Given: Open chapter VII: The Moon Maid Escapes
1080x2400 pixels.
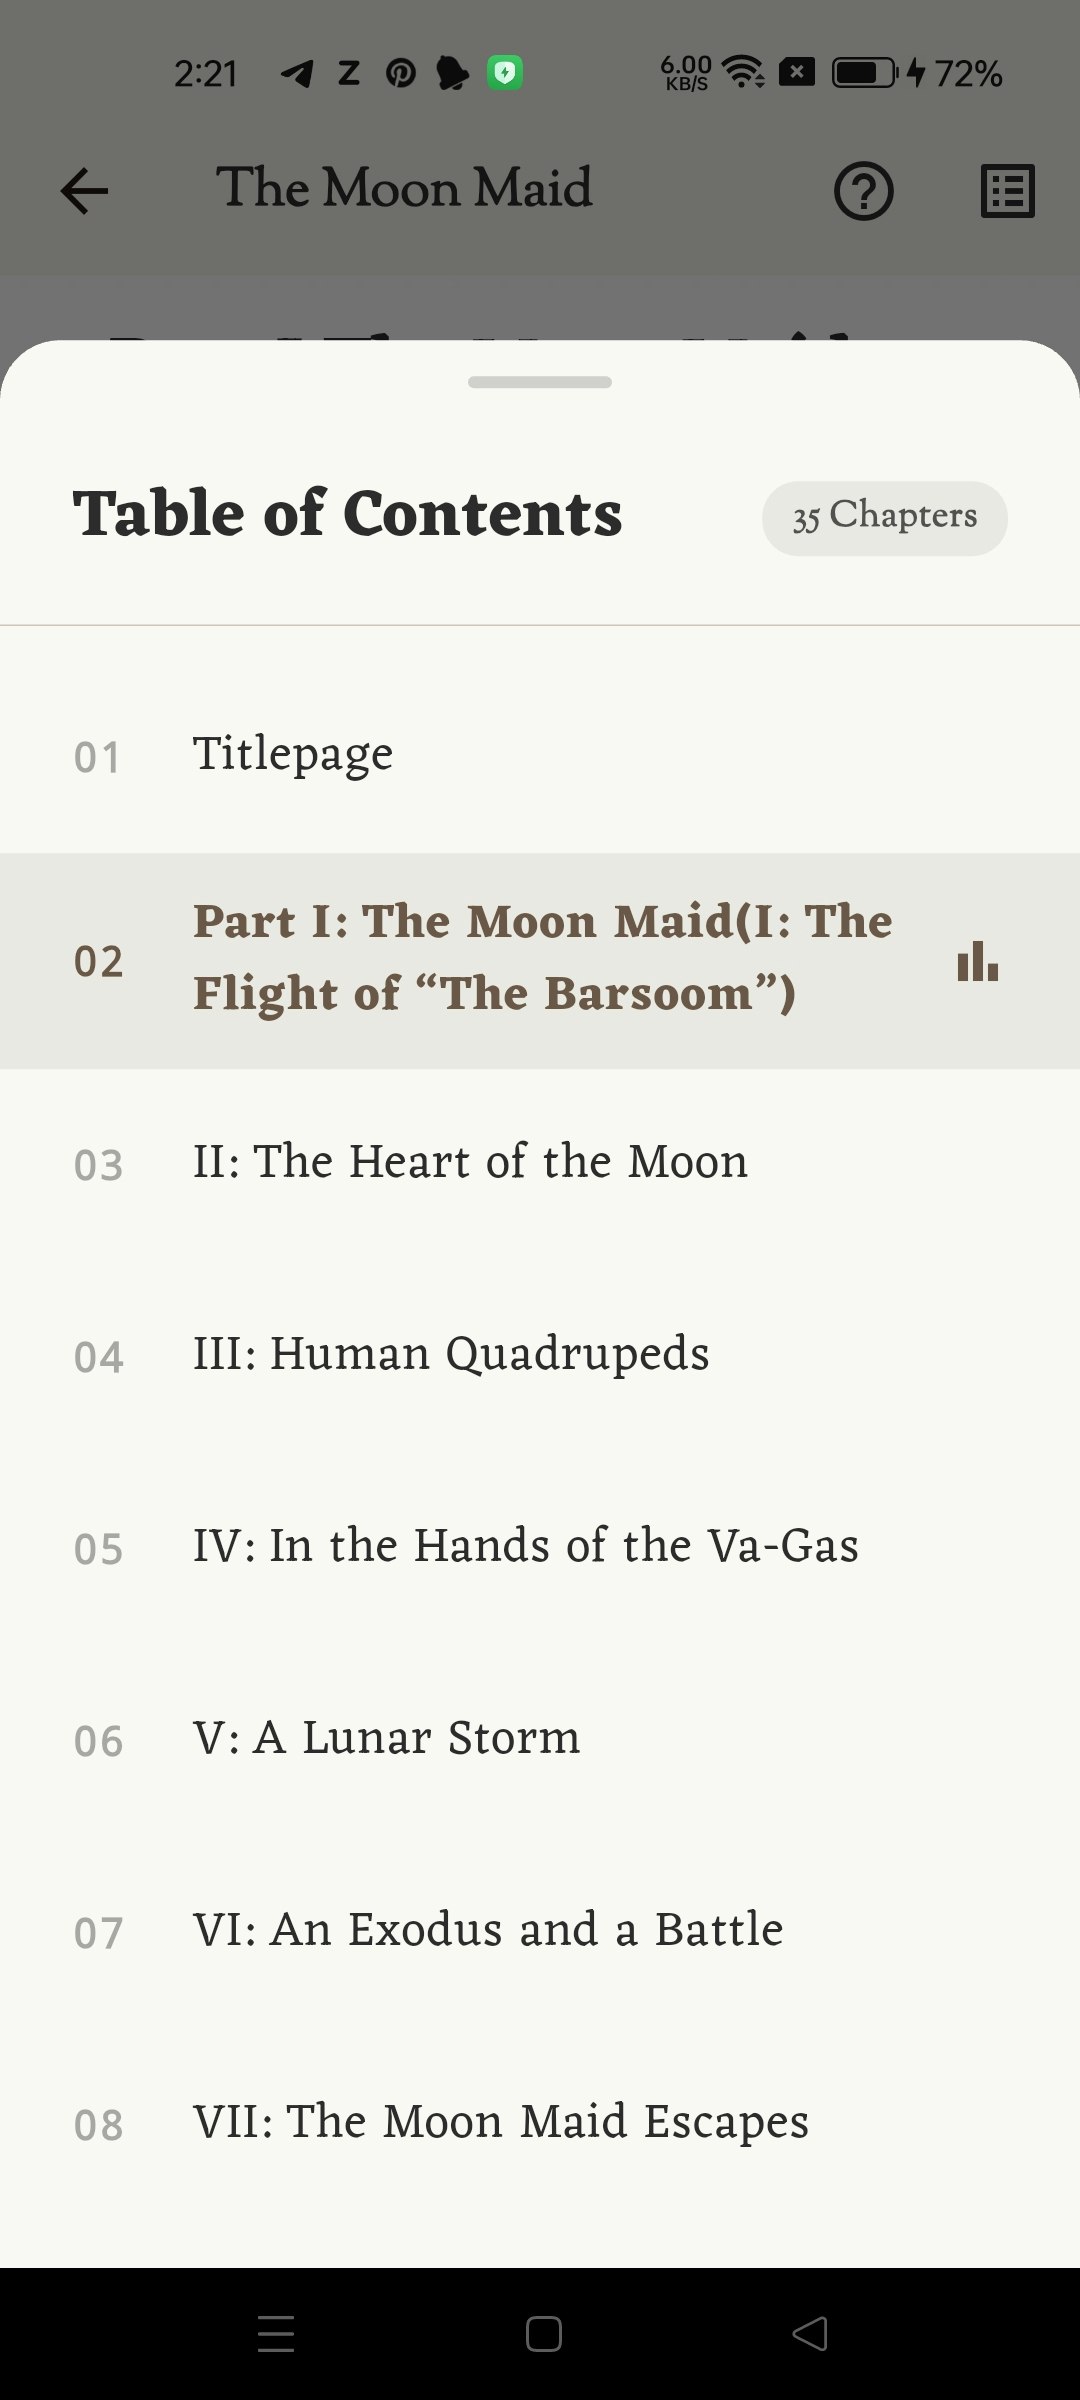Looking at the screenshot, I should 500,2121.
